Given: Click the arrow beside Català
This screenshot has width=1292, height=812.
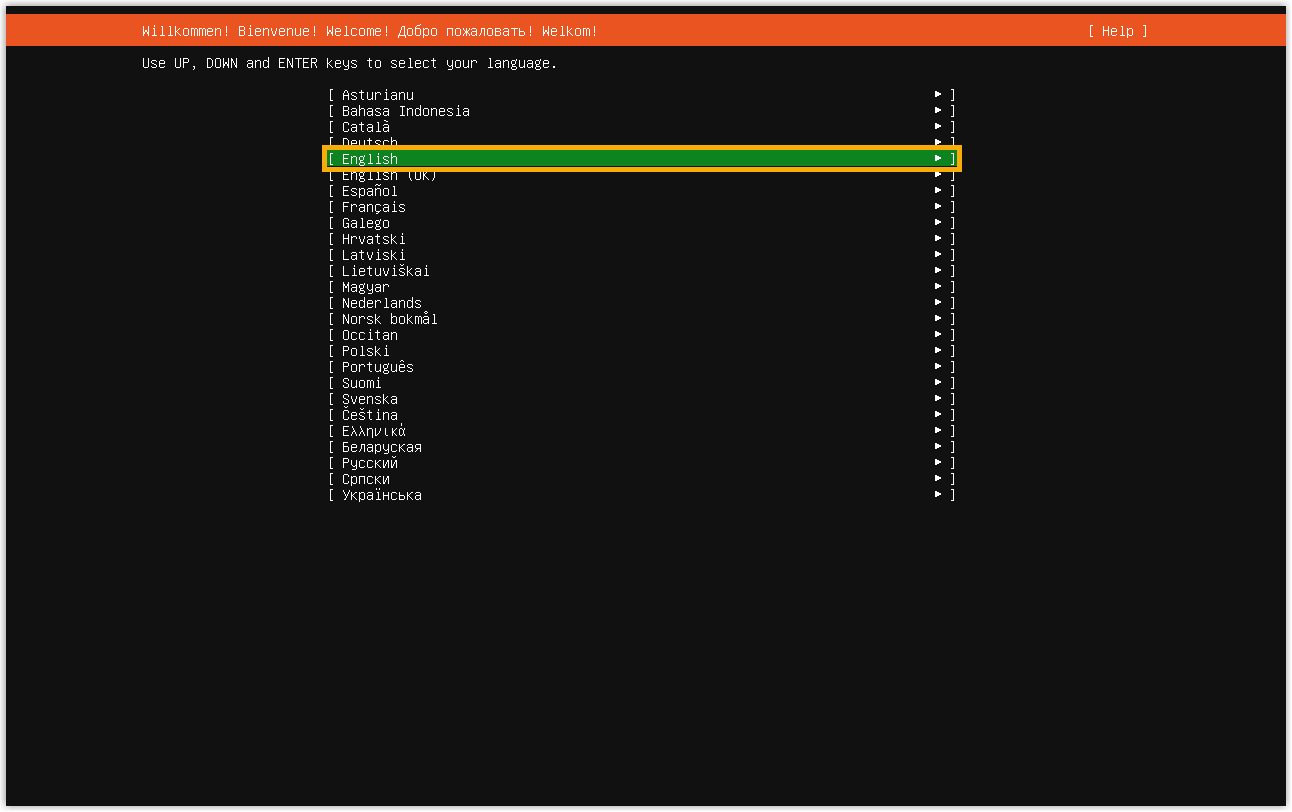Looking at the screenshot, I should pos(938,127).
